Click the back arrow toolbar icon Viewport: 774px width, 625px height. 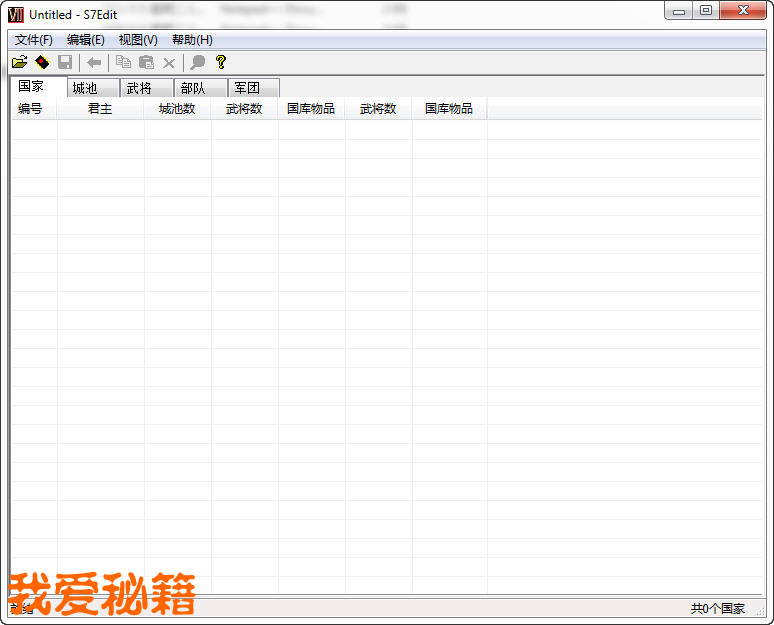click(94, 62)
